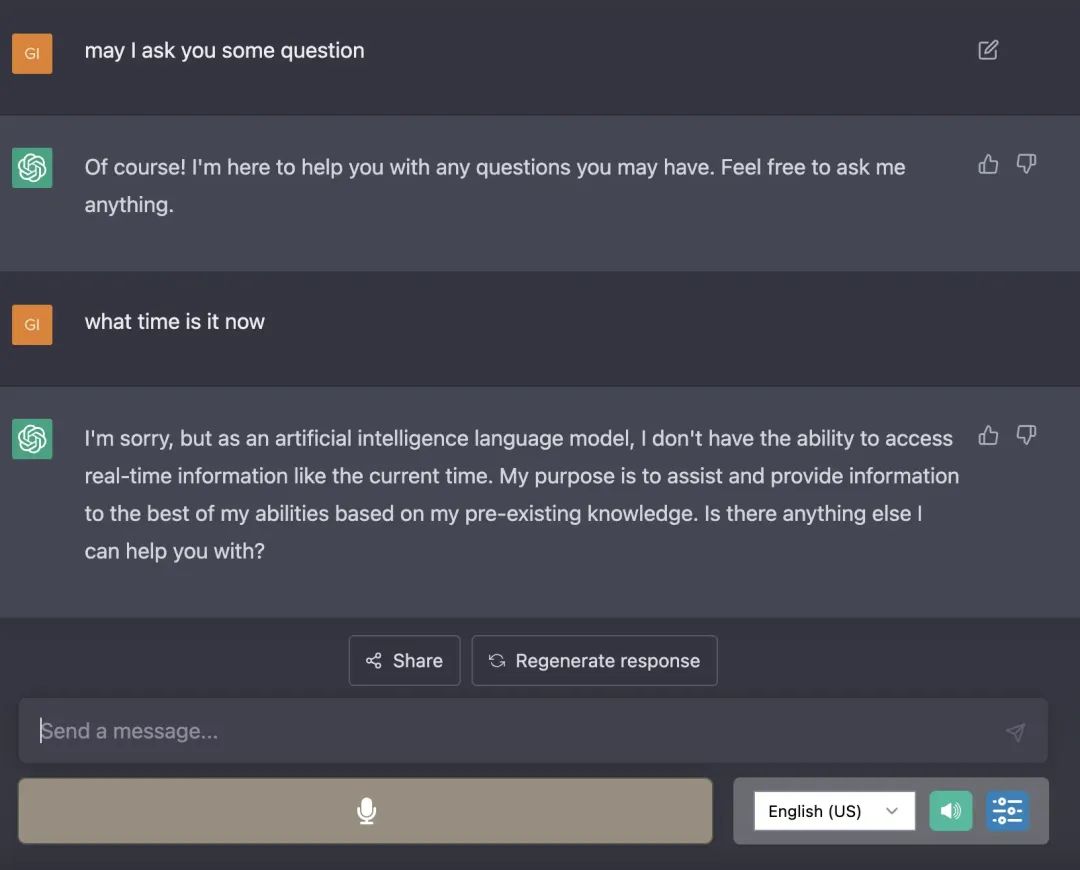This screenshot has height=870, width=1080.
Task: Dislike the 'I'm sorry' response
Action: pos(1026,435)
